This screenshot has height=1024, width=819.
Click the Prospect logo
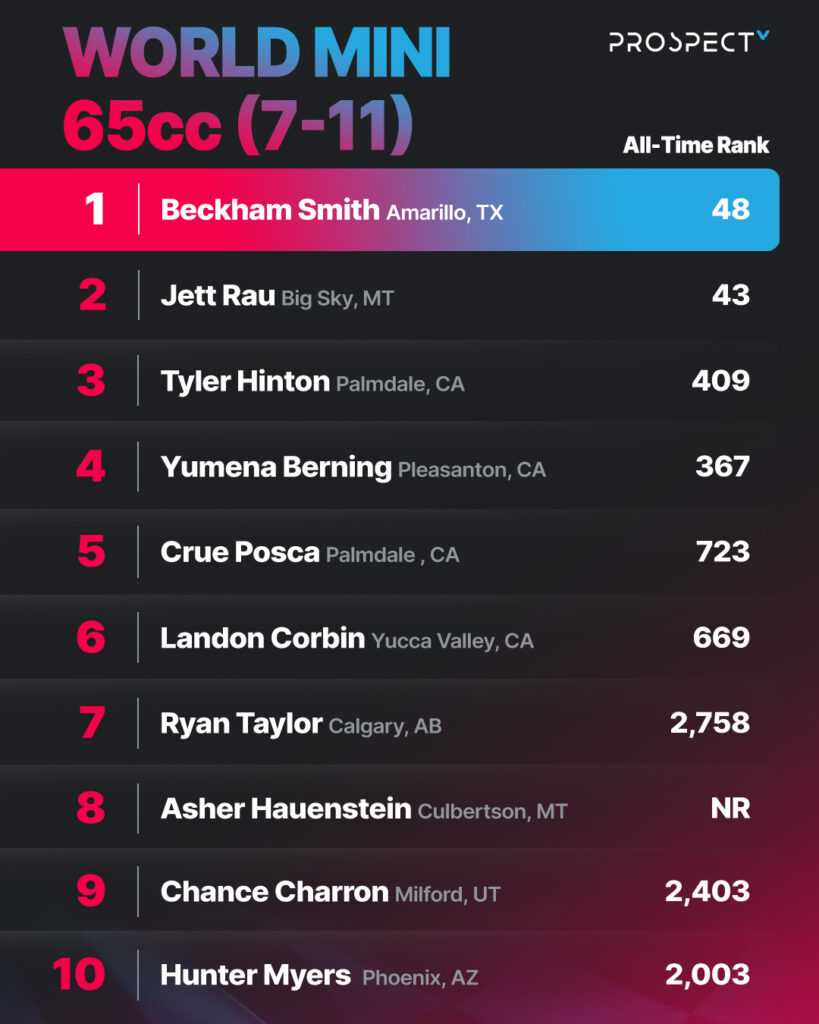(x=689, y=42)
